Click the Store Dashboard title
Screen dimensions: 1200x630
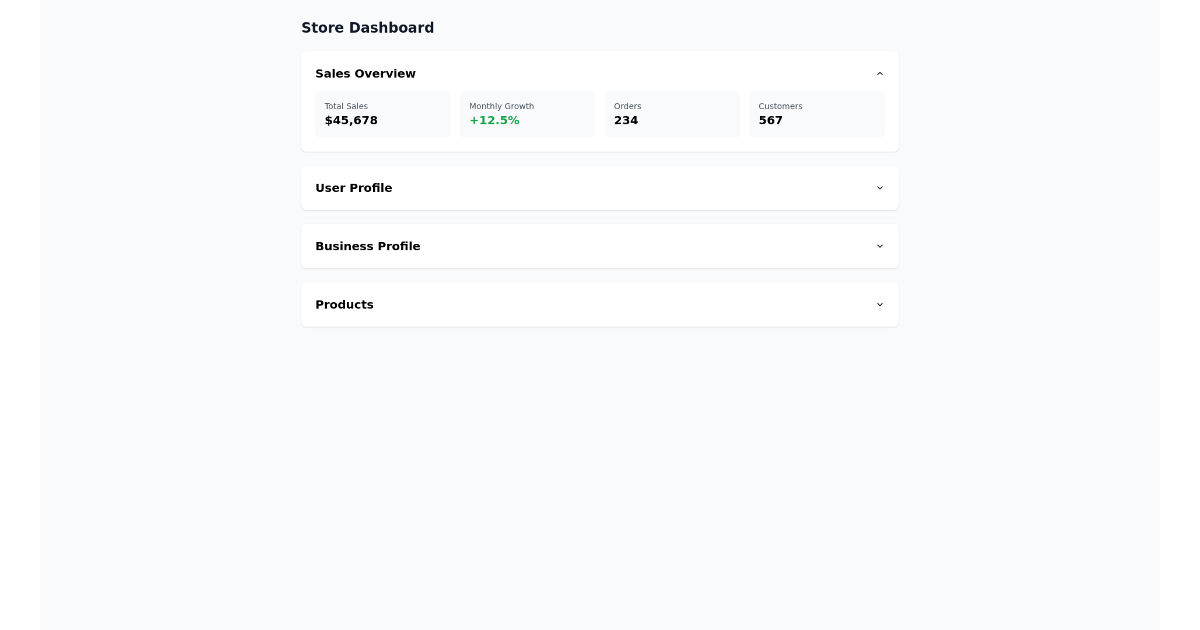pyautogui.click(x=368, y=28)
